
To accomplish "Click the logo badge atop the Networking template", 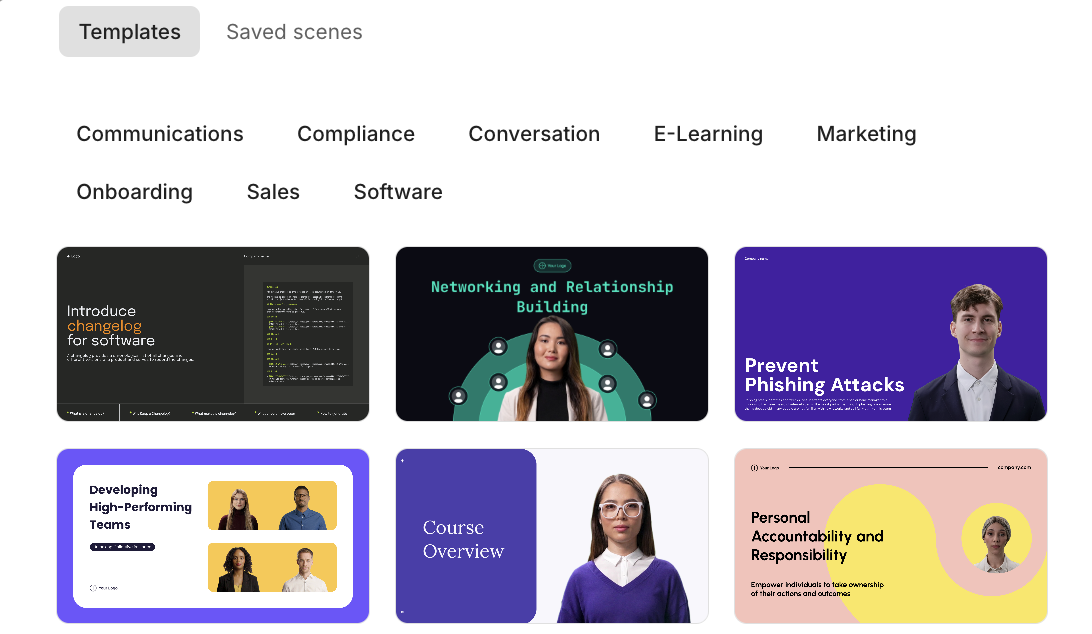I will (x=552, y=266).
